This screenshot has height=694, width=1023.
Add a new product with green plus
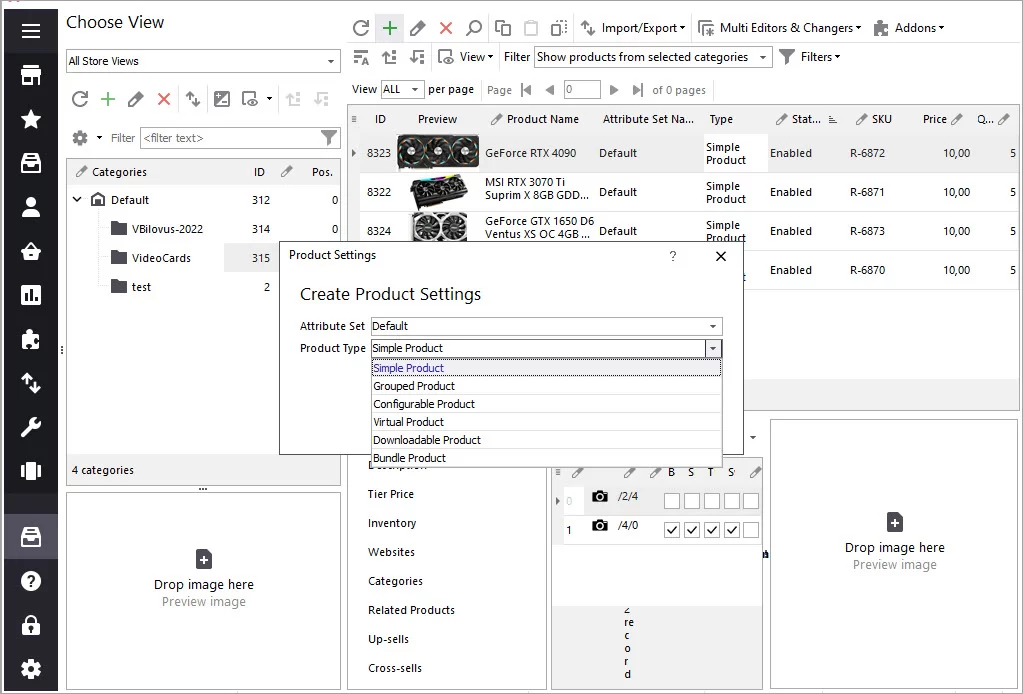(389, 28)
